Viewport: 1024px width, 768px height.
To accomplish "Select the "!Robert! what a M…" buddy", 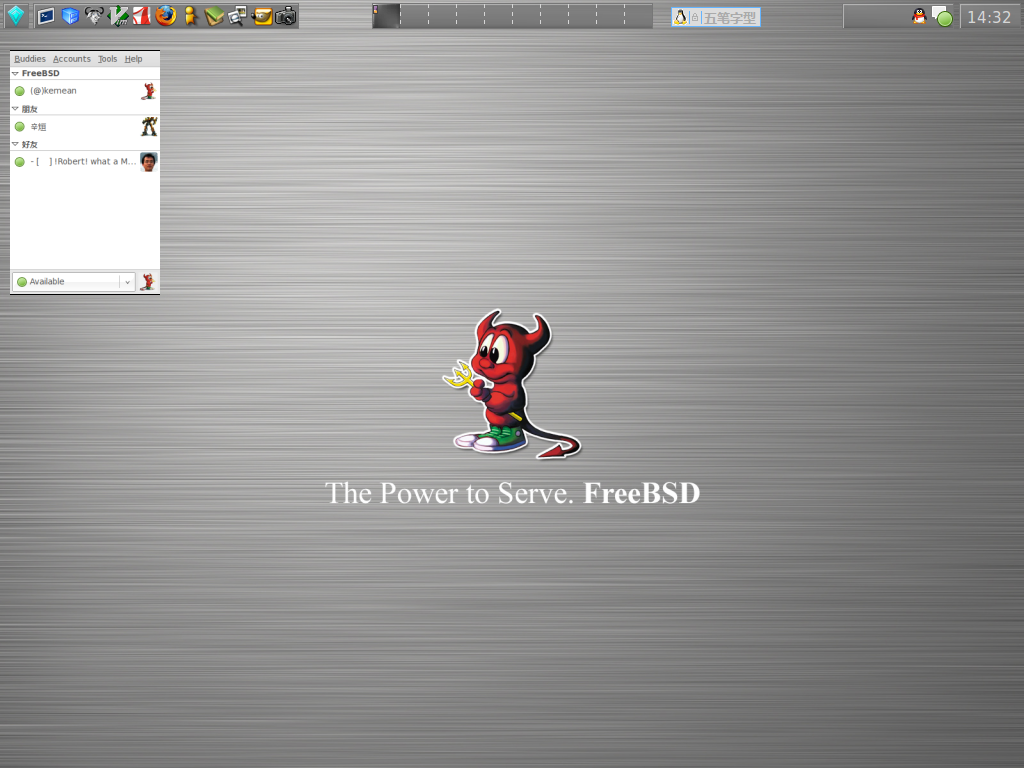I will click(85, 161).
